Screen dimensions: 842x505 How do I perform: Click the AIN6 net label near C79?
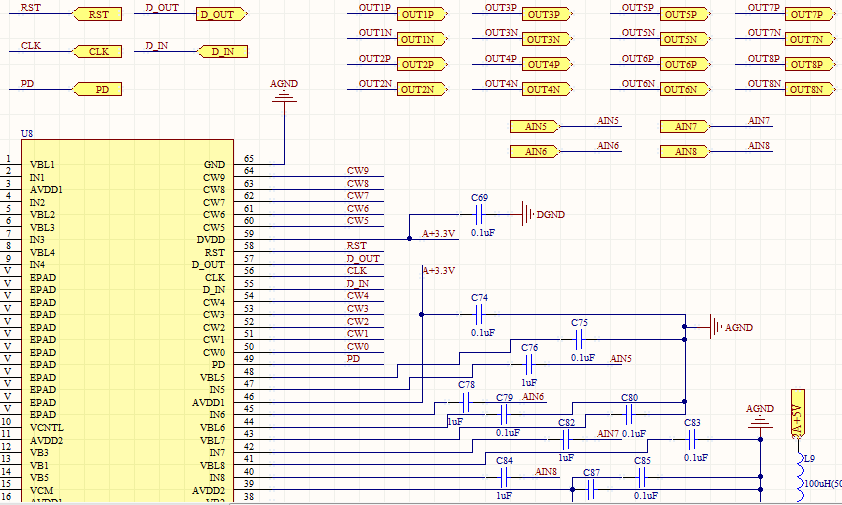pyautogui.click(x=533, y=396)
